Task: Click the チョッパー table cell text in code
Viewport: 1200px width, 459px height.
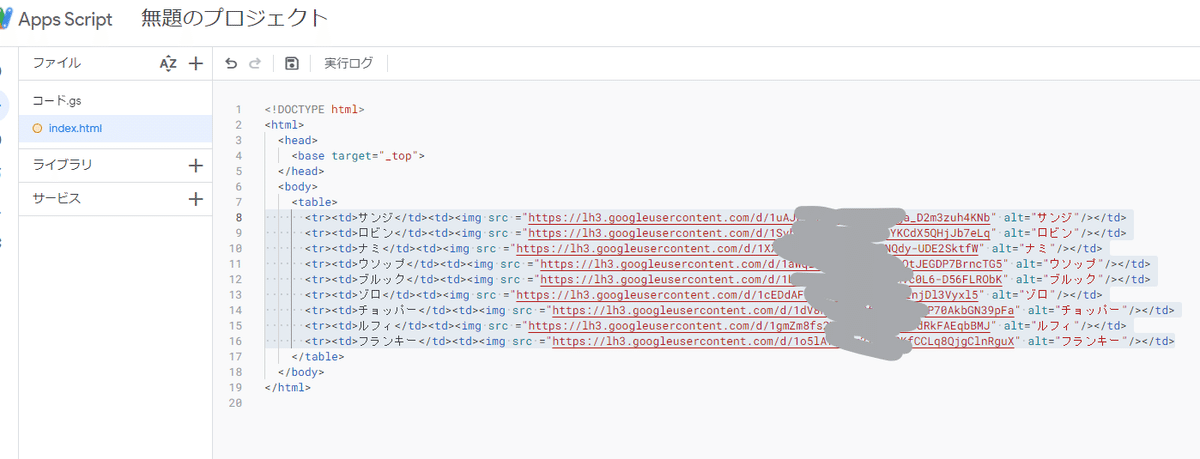Action: pos(389,310)
